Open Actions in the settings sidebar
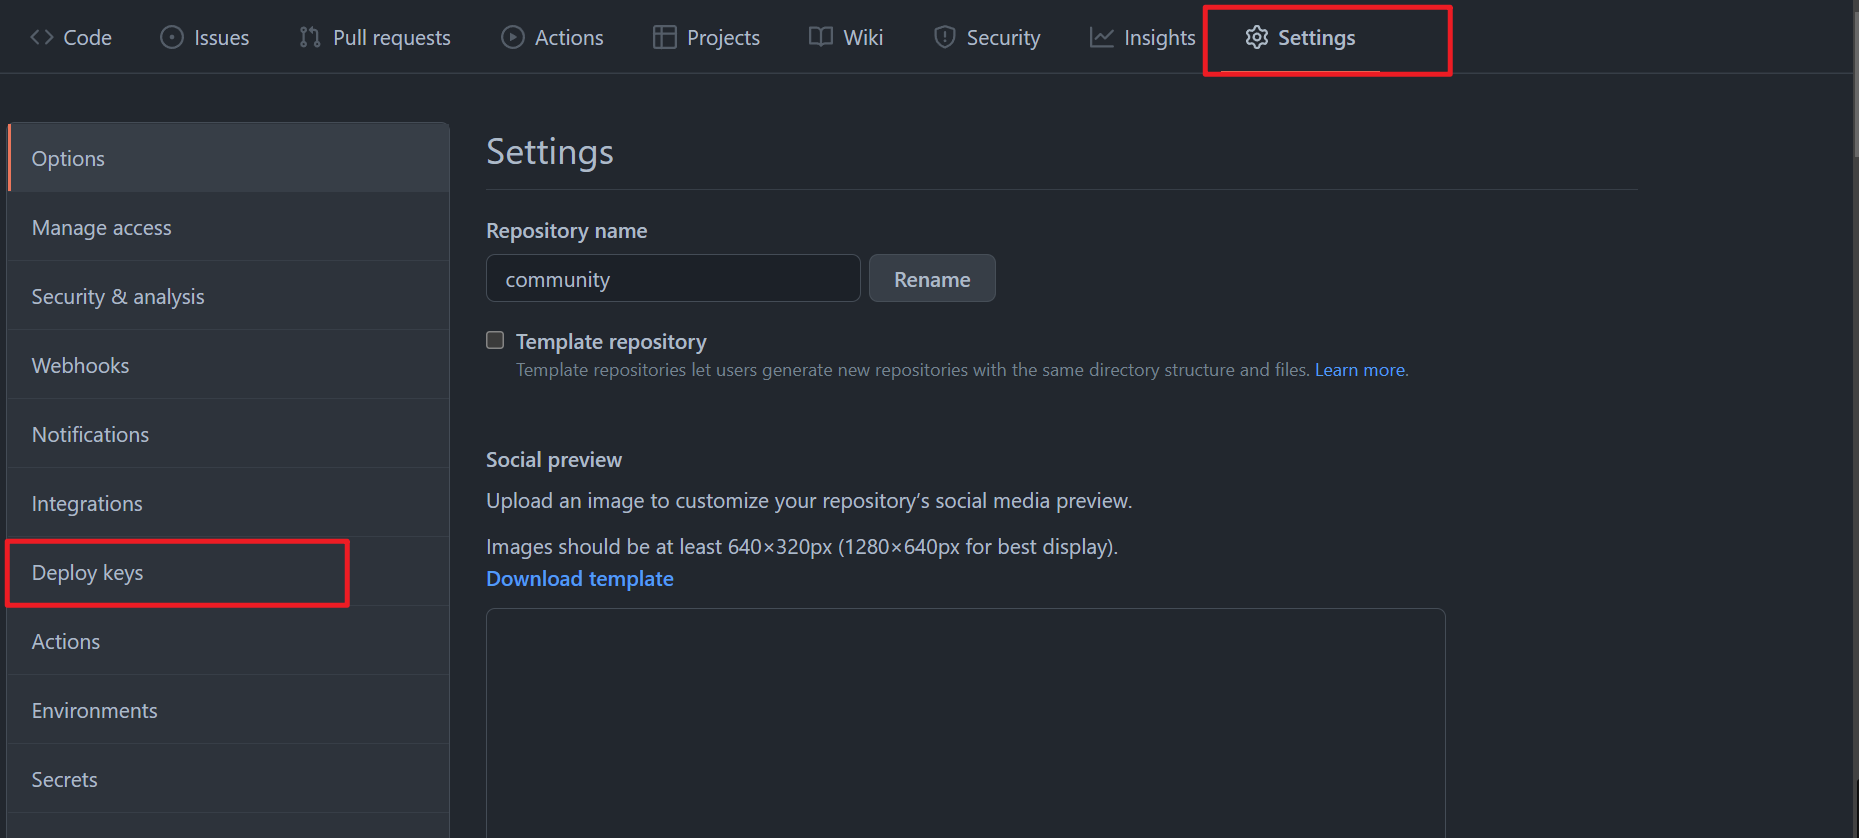1859x838 pixels. pyautogui.click(x=229, y=641)
